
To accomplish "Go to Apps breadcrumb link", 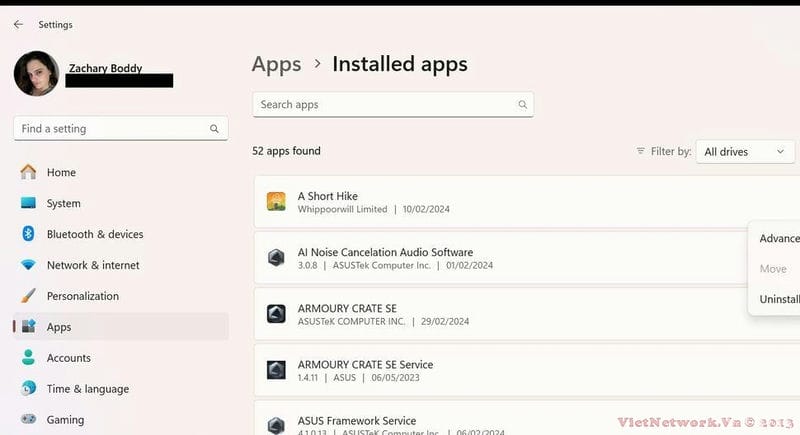I will click(x=277, y=64).
